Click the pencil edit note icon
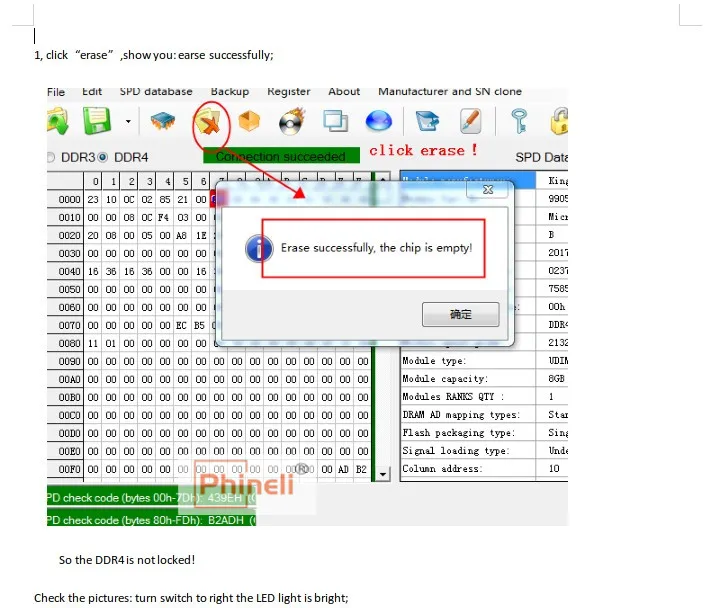 point(471,121)
